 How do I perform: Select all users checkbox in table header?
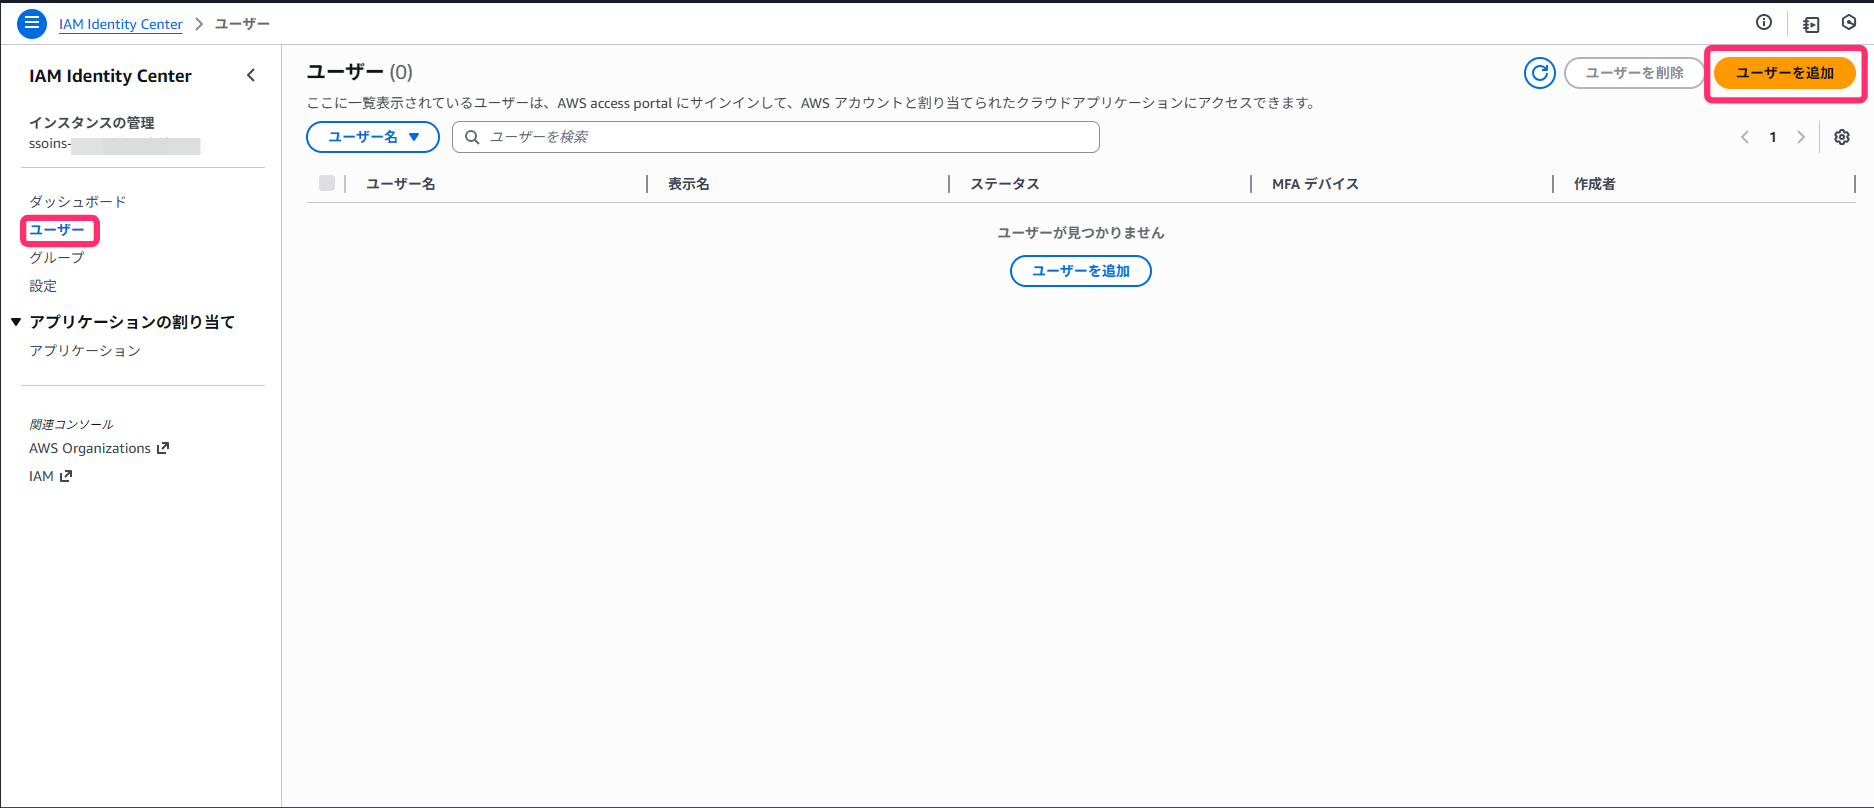coord(327,183)
